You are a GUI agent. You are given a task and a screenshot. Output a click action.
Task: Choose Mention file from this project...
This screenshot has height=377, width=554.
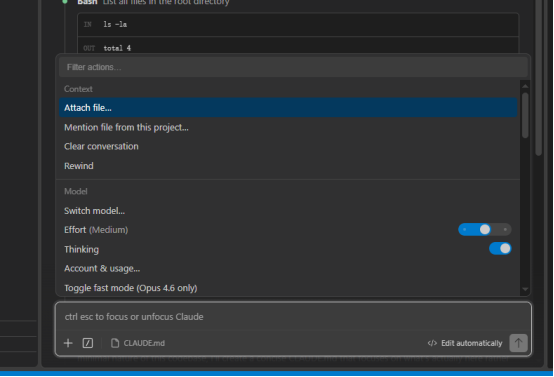(288, 127)
